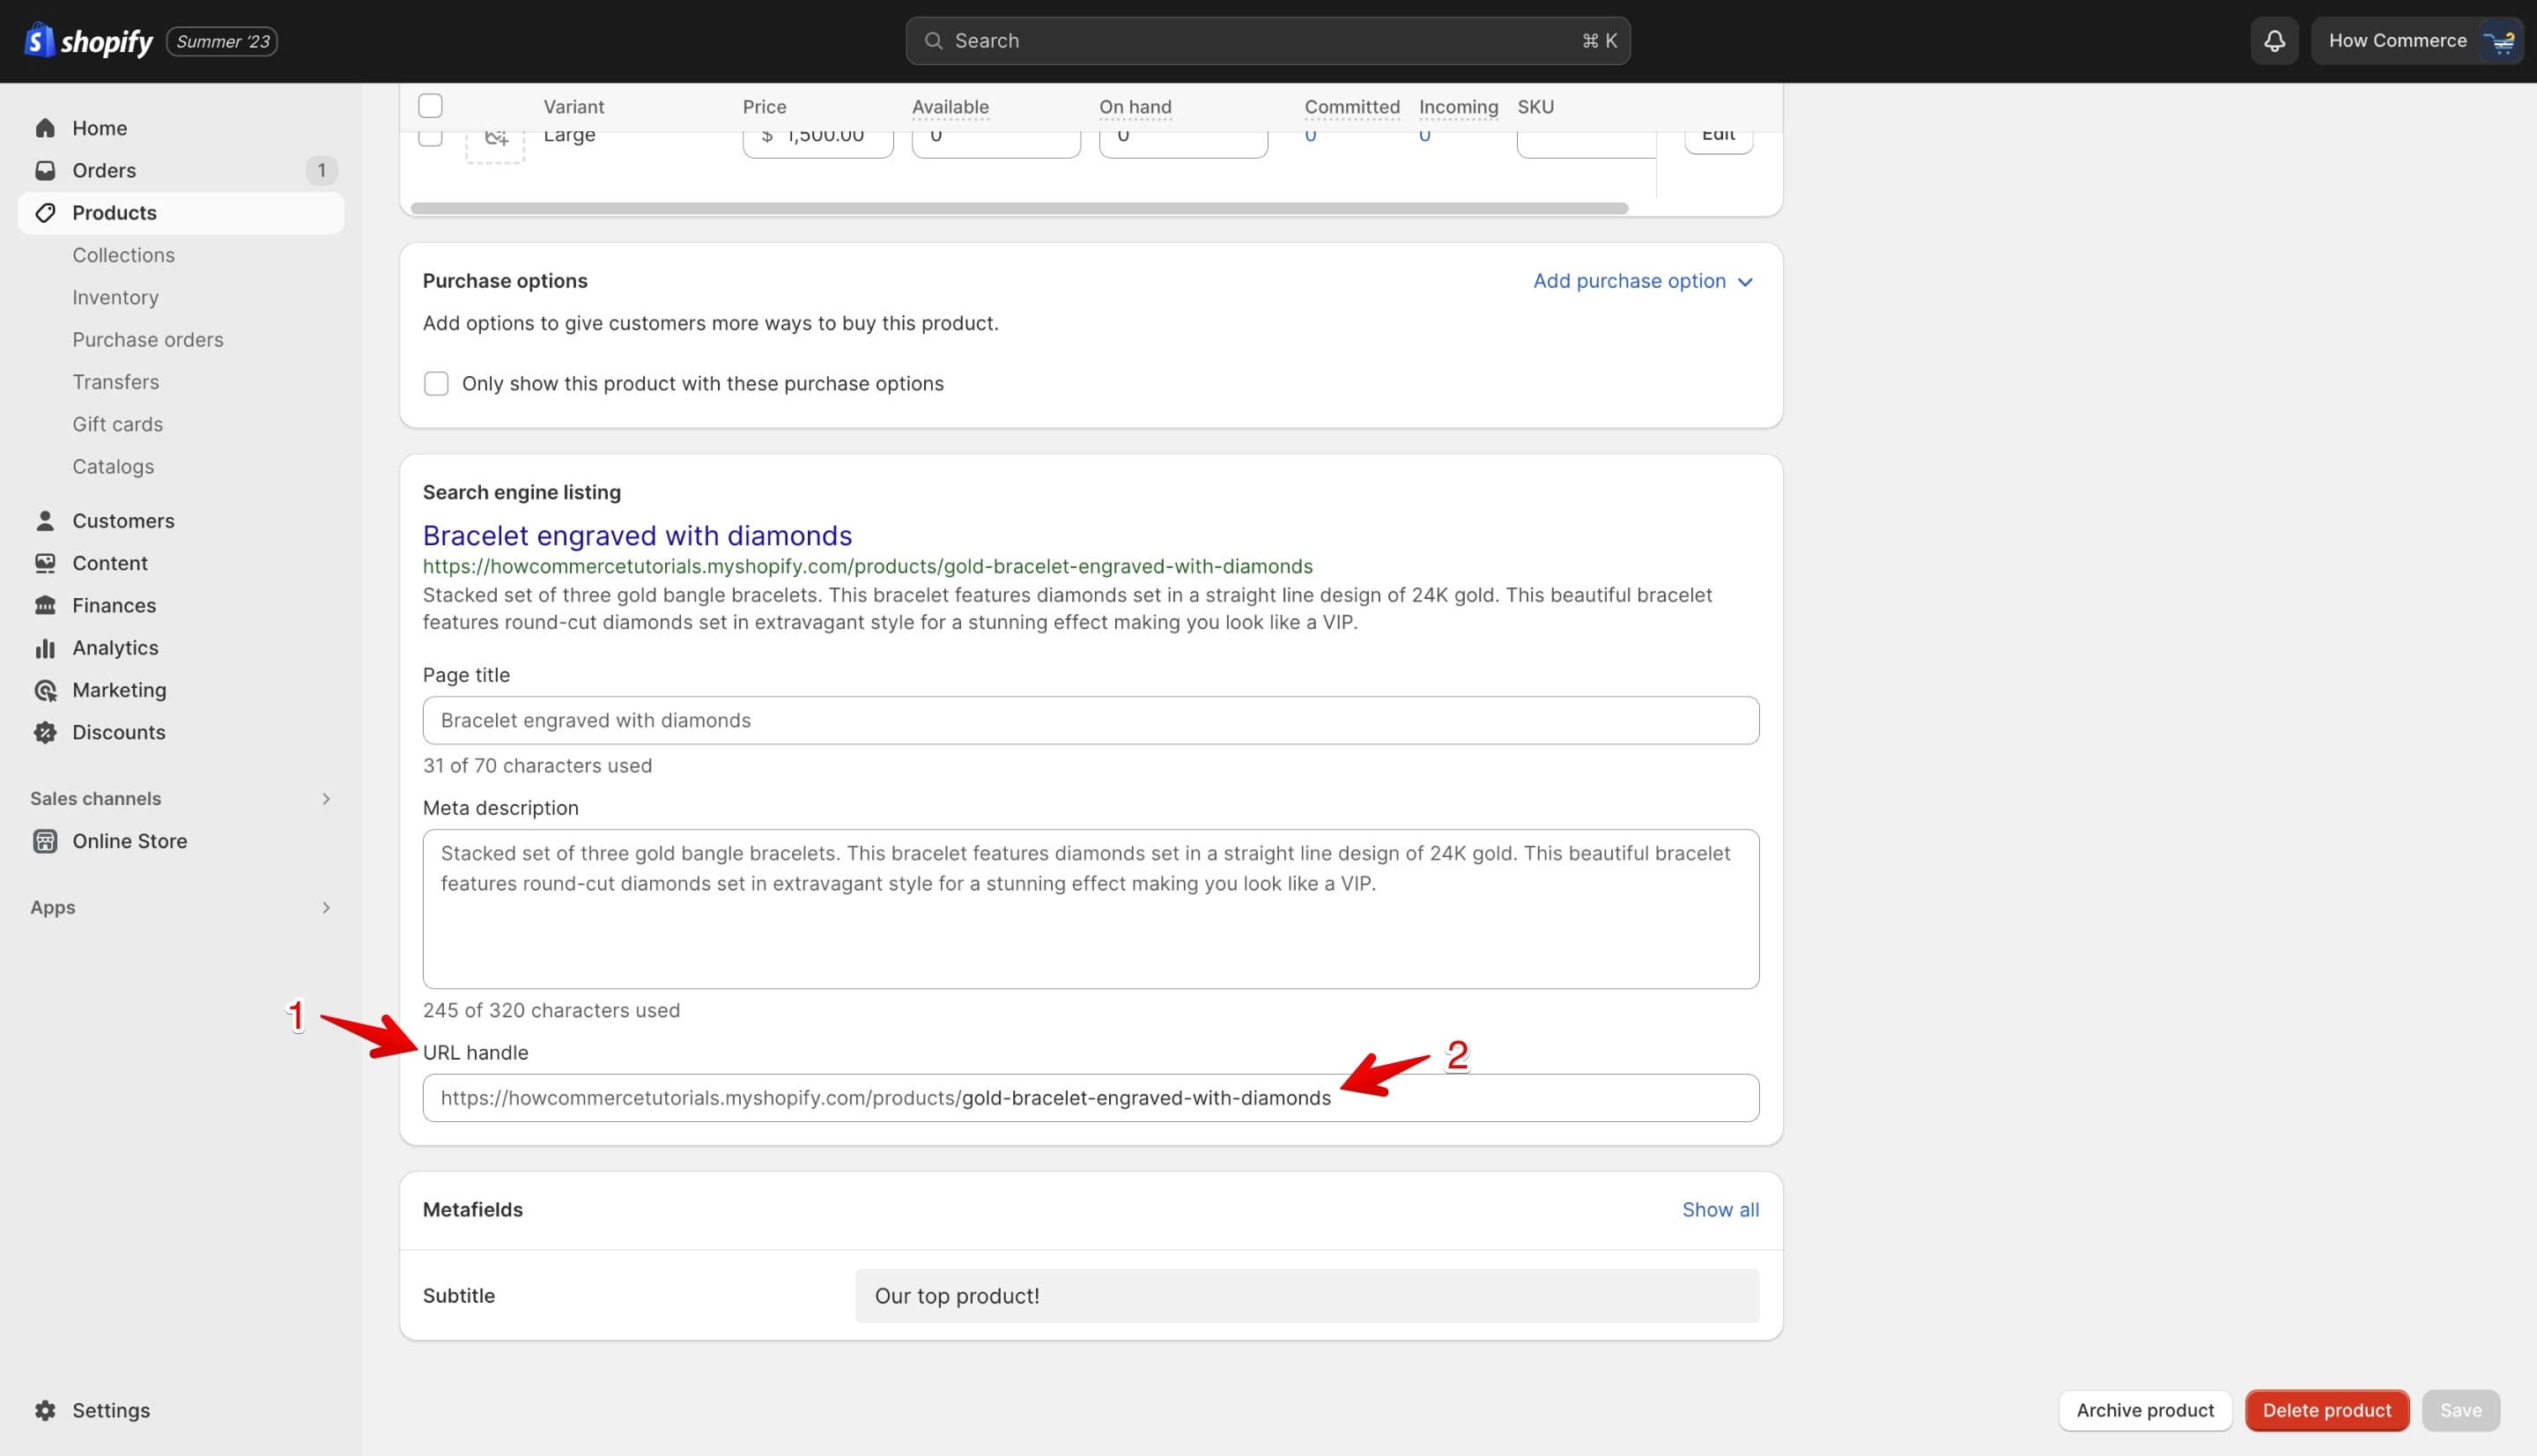Viewport: 2537px width, 1456px height.
Task: Click the search magnifier icon
Action: coord(933,41)
